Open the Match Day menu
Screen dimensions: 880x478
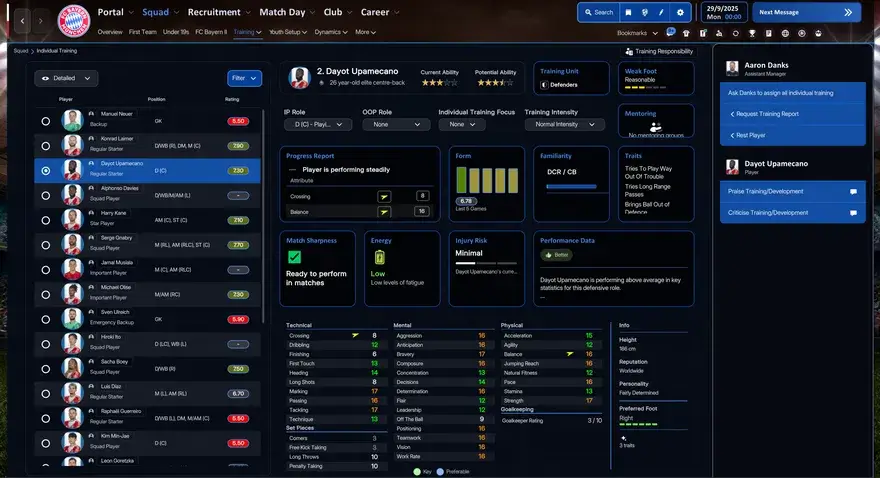coord(287,12)
